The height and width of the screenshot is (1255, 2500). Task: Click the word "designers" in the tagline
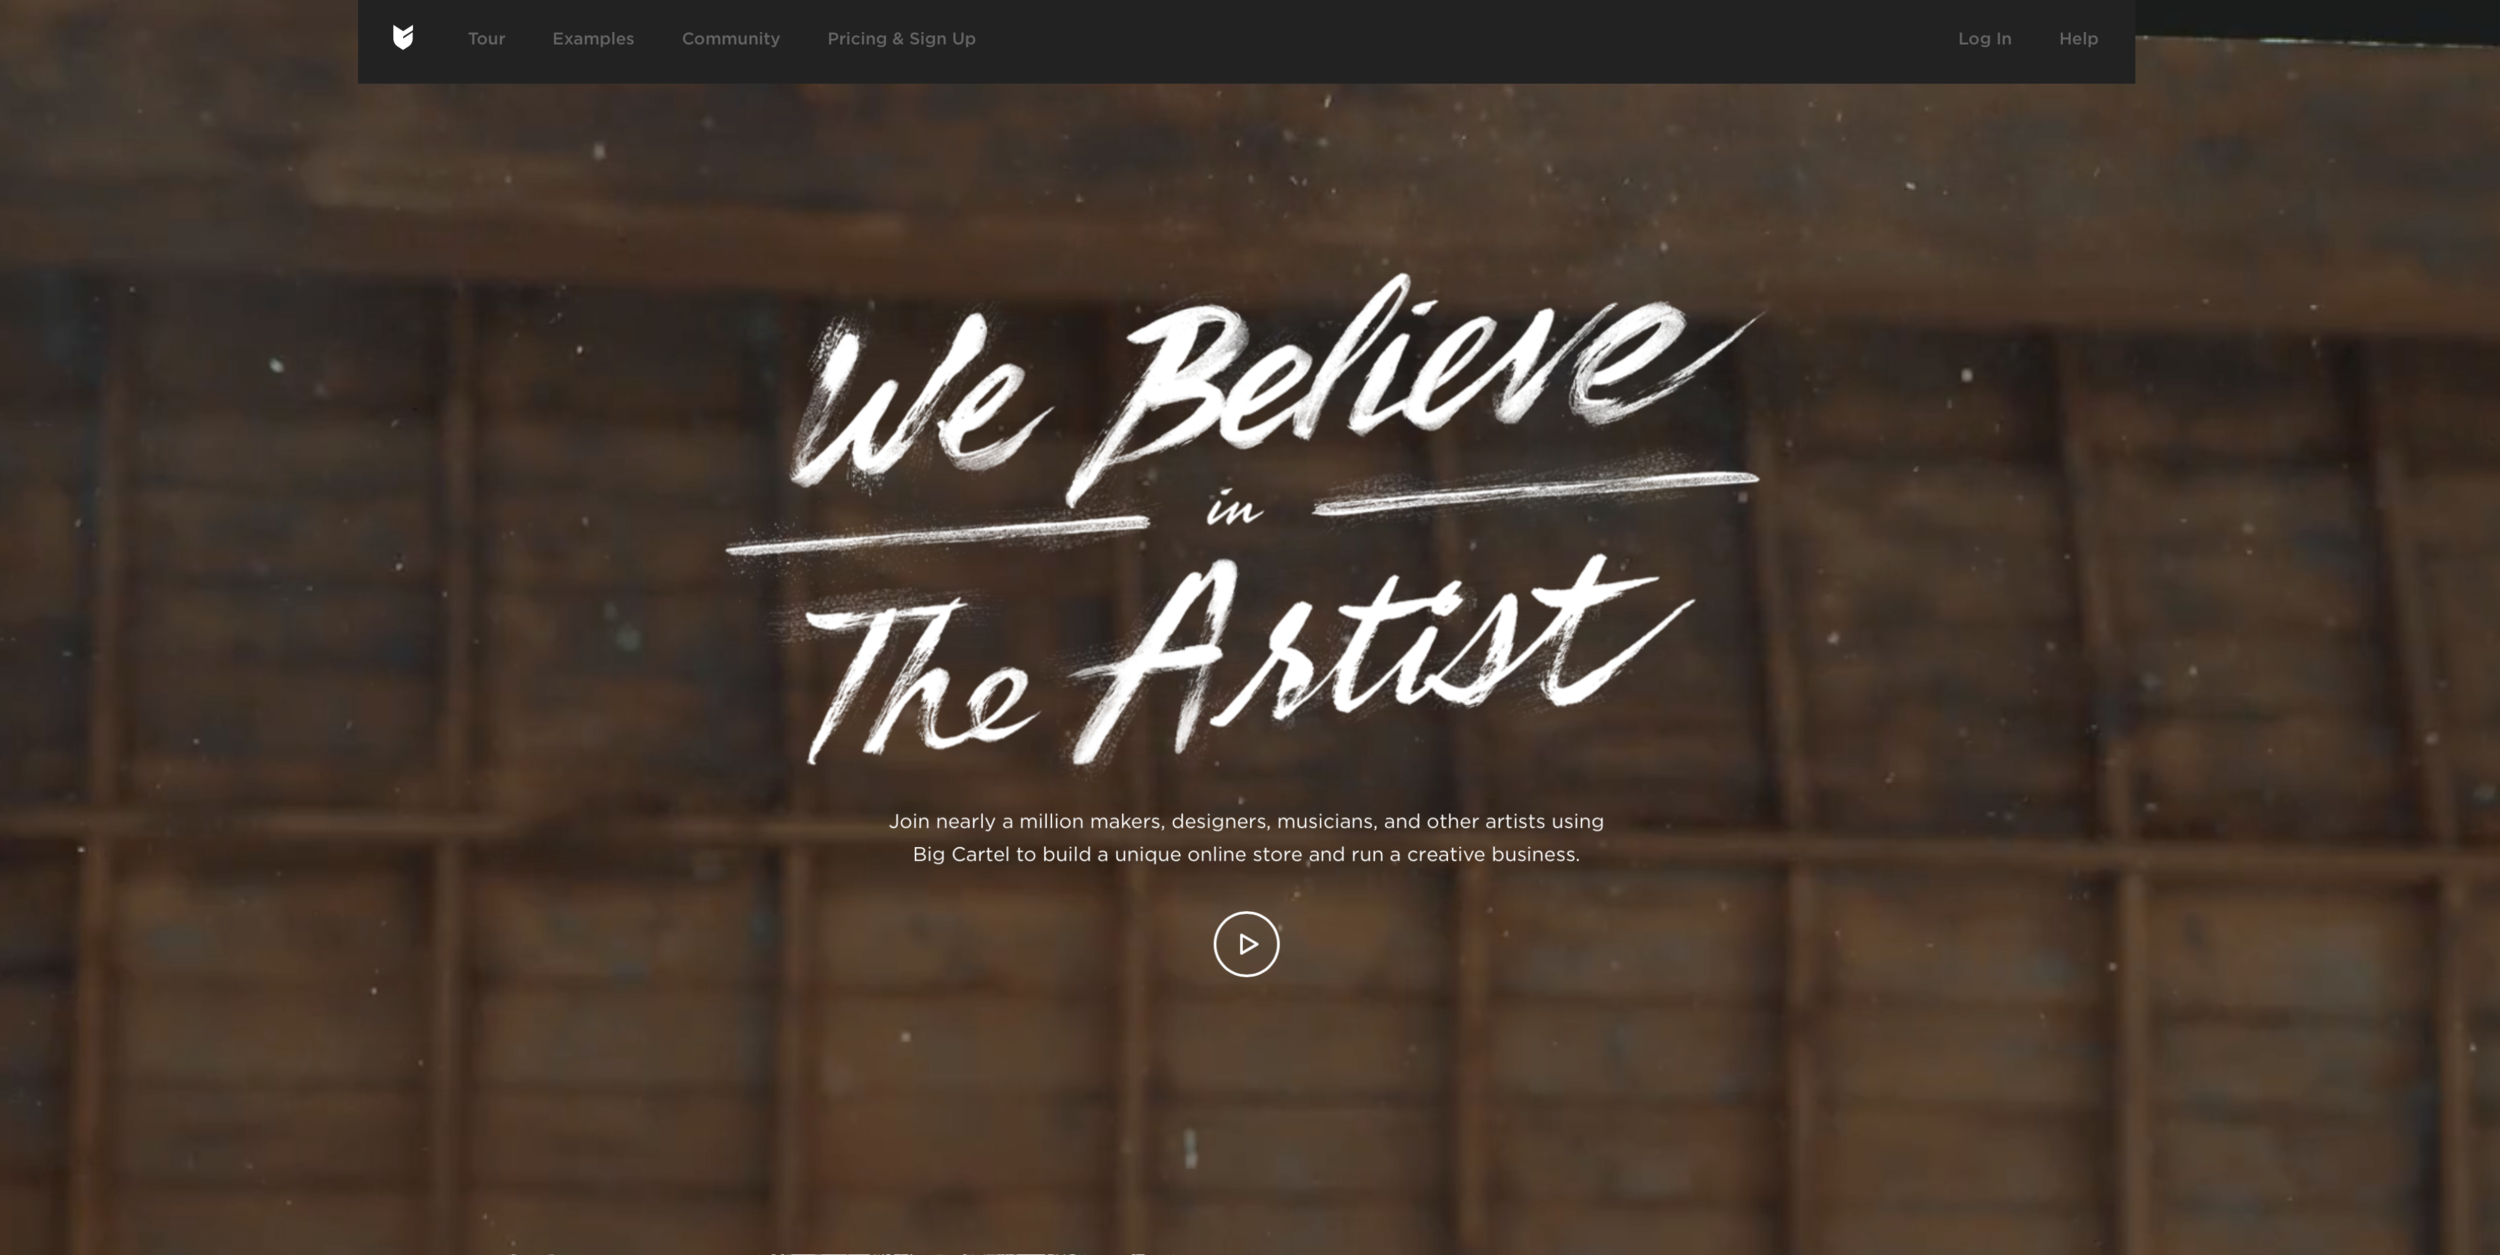point(1219,821)
